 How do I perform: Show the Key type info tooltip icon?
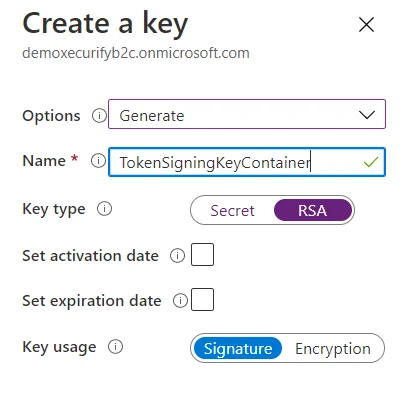click(104, 209)
